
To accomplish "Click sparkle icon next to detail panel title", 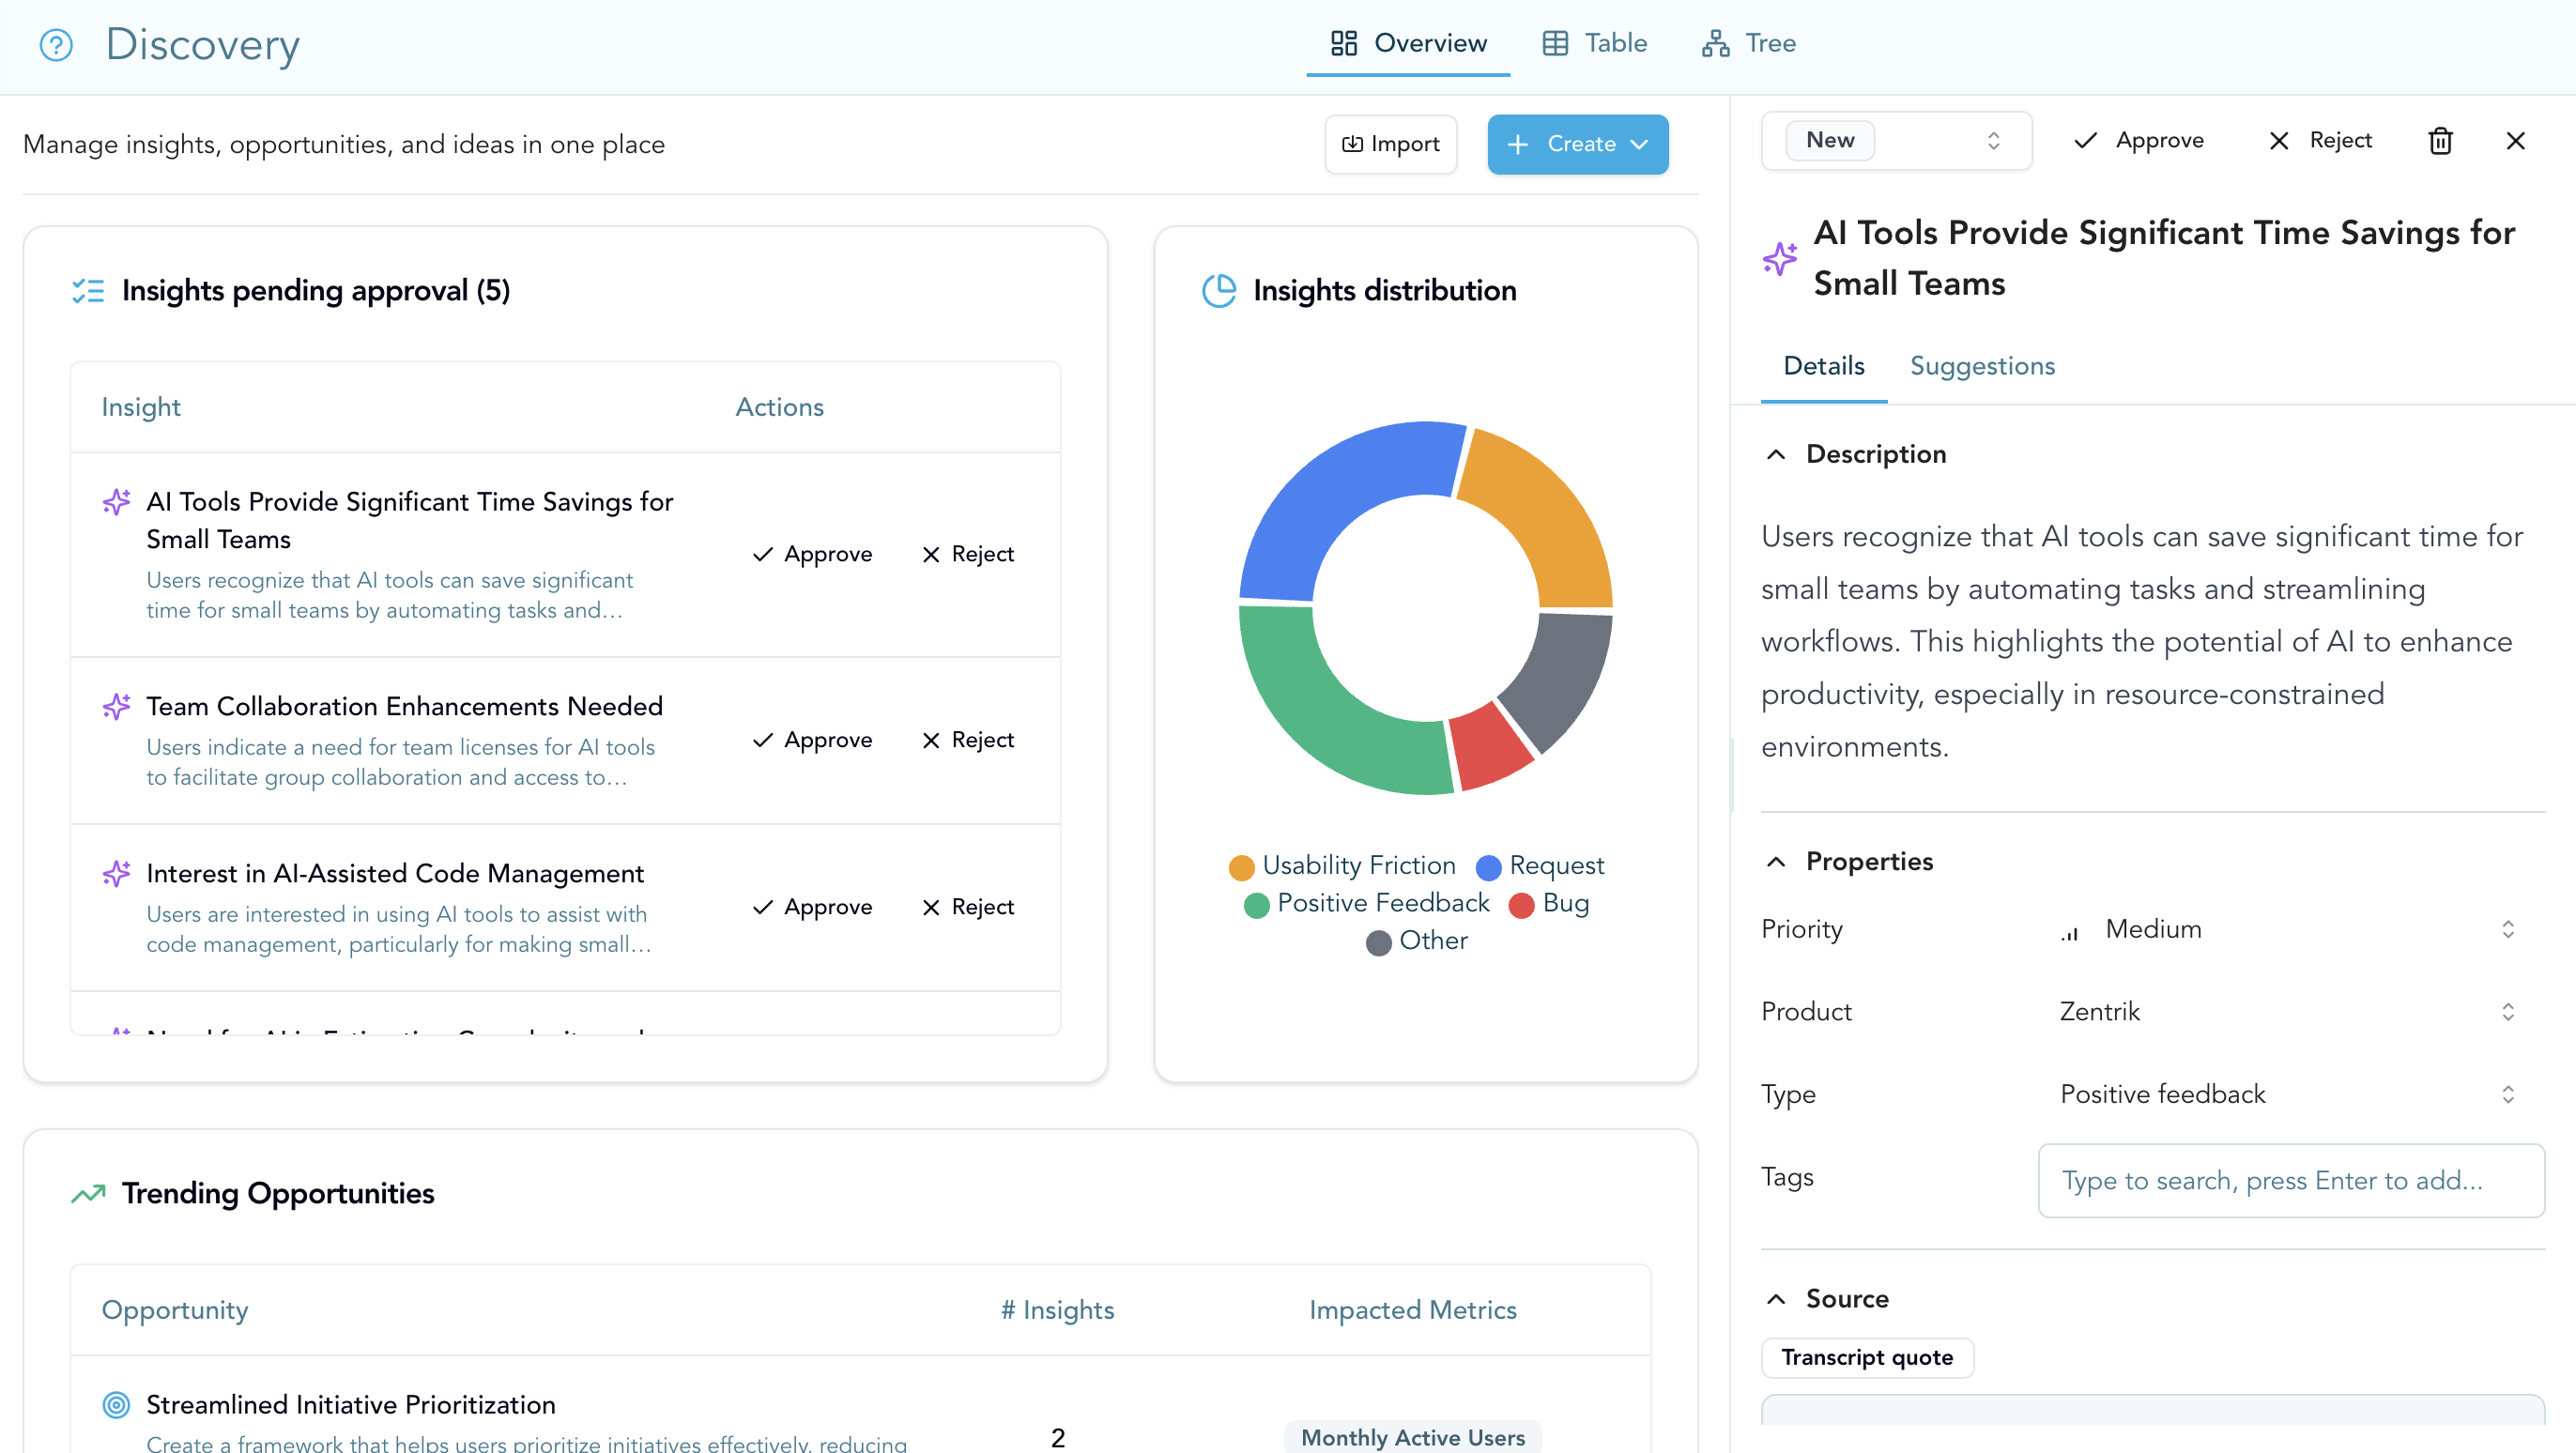I will pos(1780,258).
